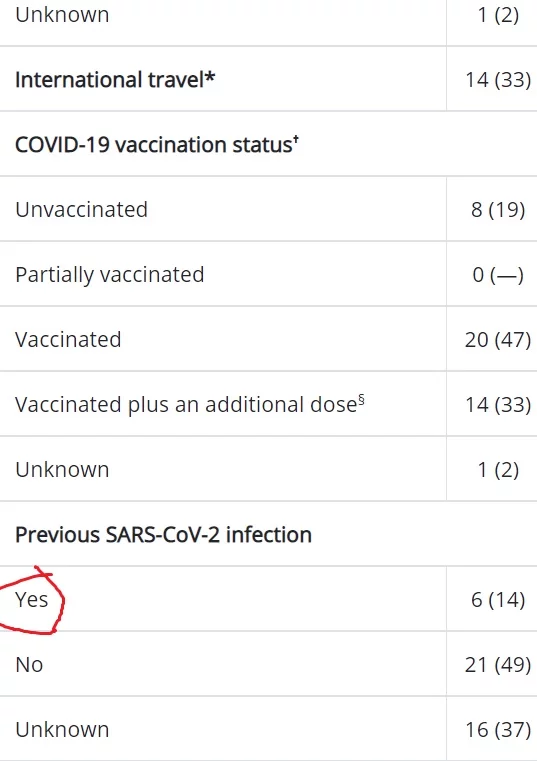Click the Partially vaccinated label

pos(110,275)
